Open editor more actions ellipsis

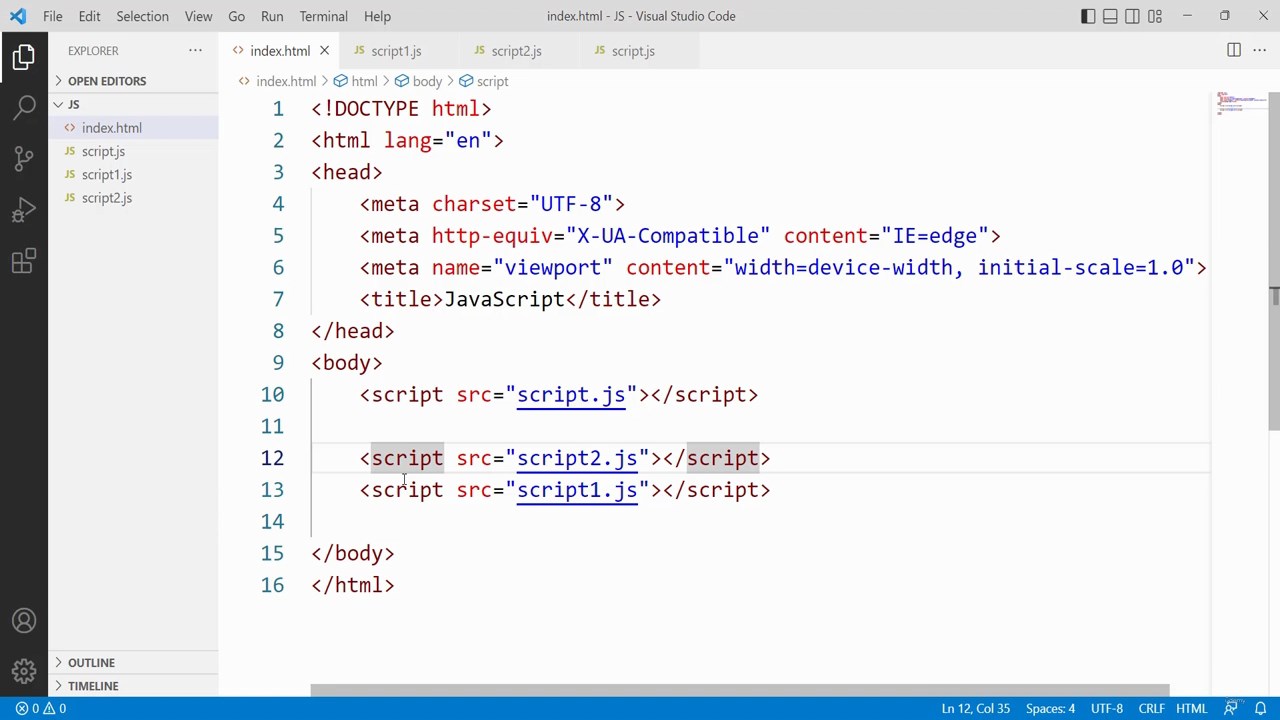coord(1260,50)
